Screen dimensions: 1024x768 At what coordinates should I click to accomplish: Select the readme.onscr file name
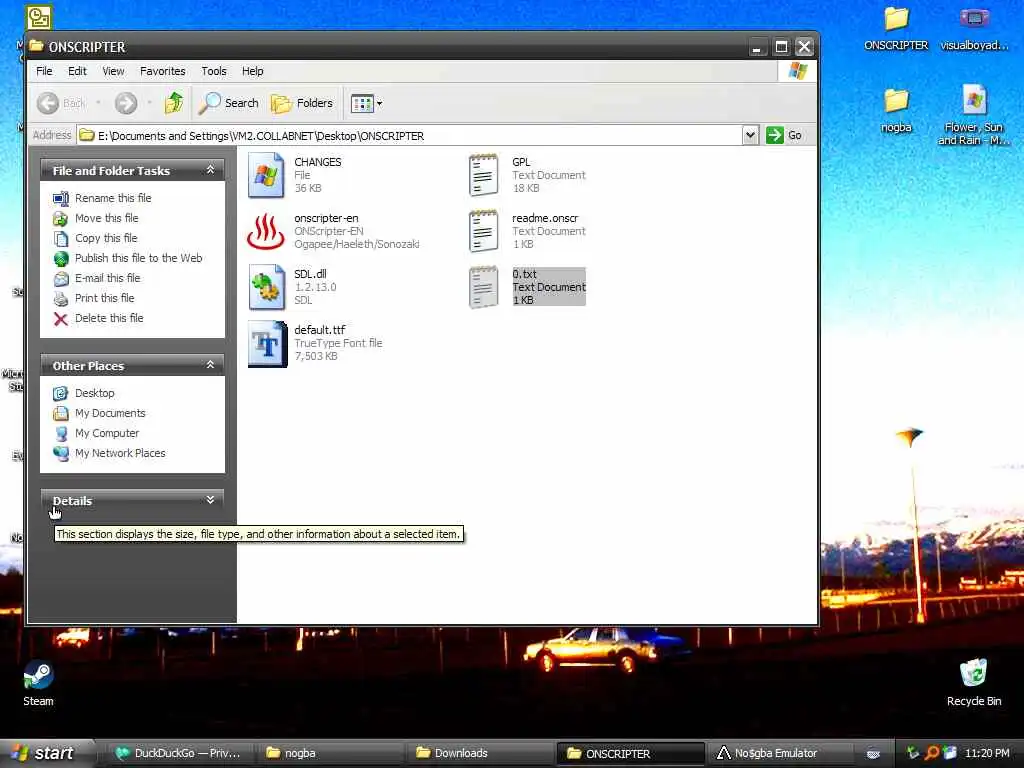(x=545, y=218)
